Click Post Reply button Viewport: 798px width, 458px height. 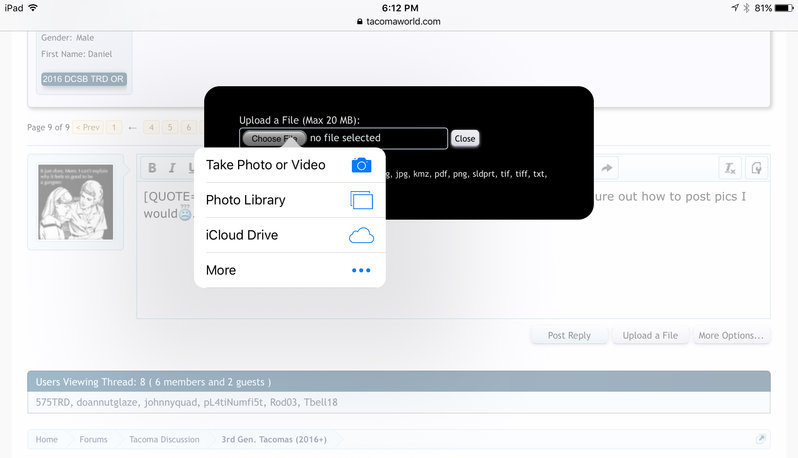(x=569, y=335)
